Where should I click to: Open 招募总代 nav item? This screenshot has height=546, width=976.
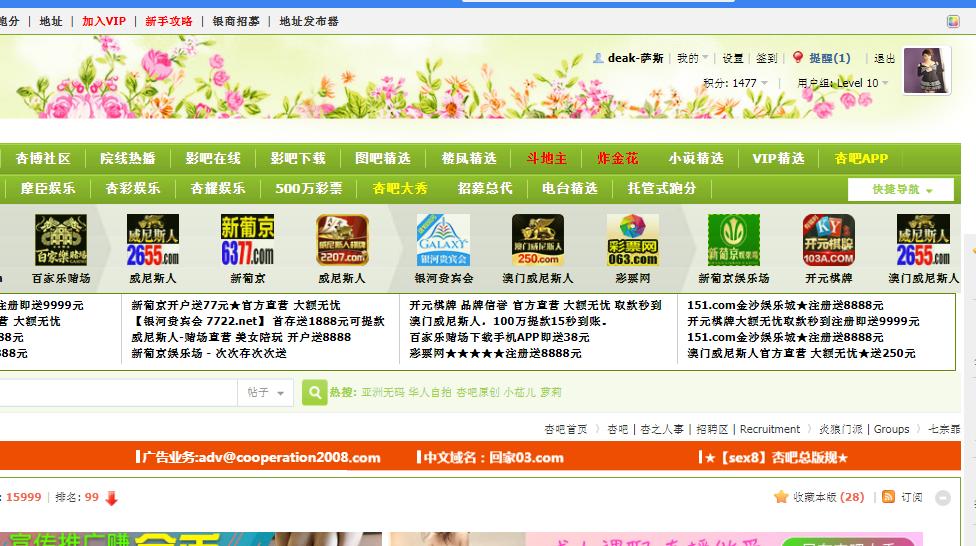tap(485, 188)
